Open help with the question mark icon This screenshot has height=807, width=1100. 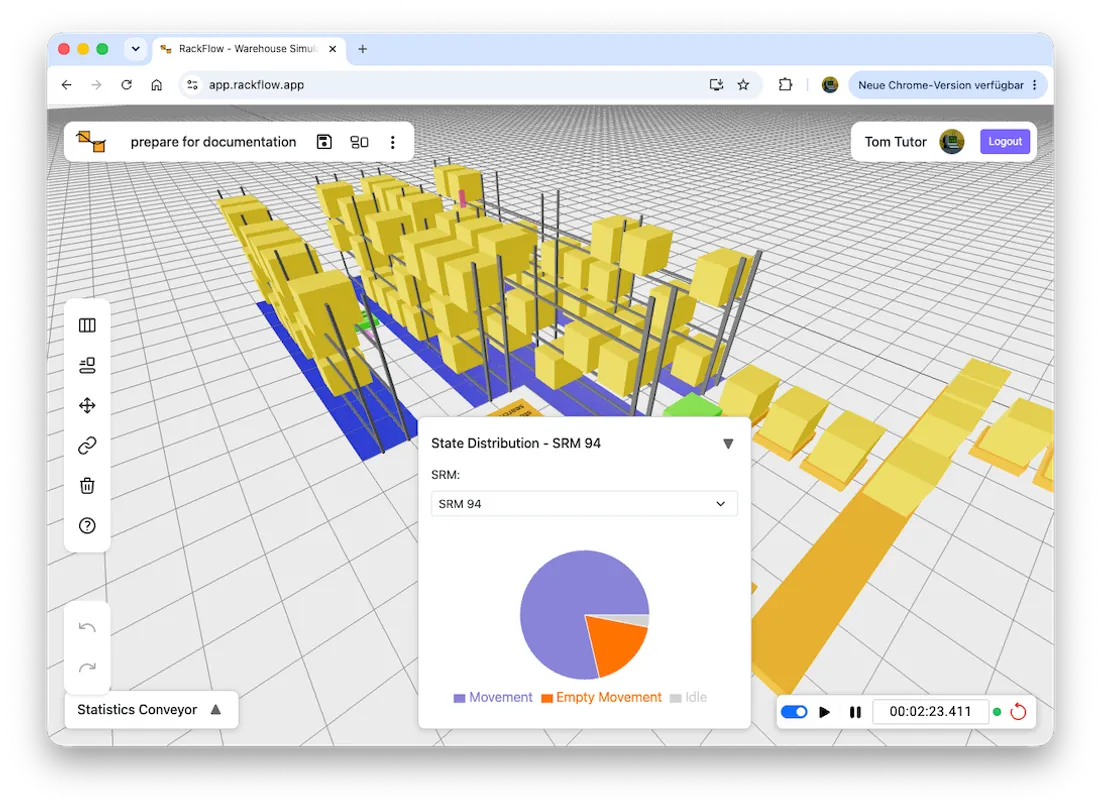tap(87, 525)
